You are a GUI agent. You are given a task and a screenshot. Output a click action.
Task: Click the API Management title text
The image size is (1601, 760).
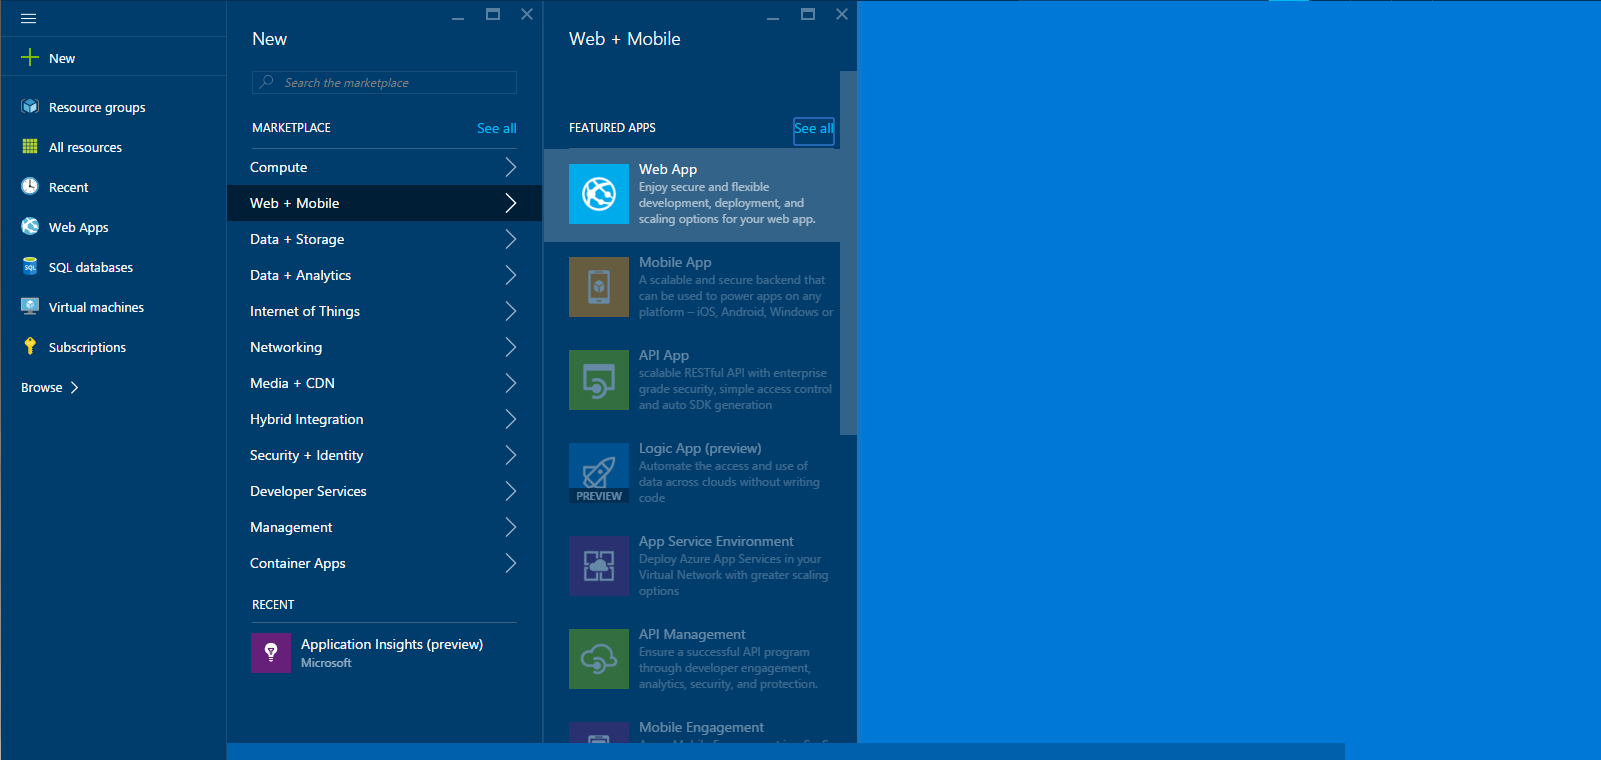click(692, 634)
